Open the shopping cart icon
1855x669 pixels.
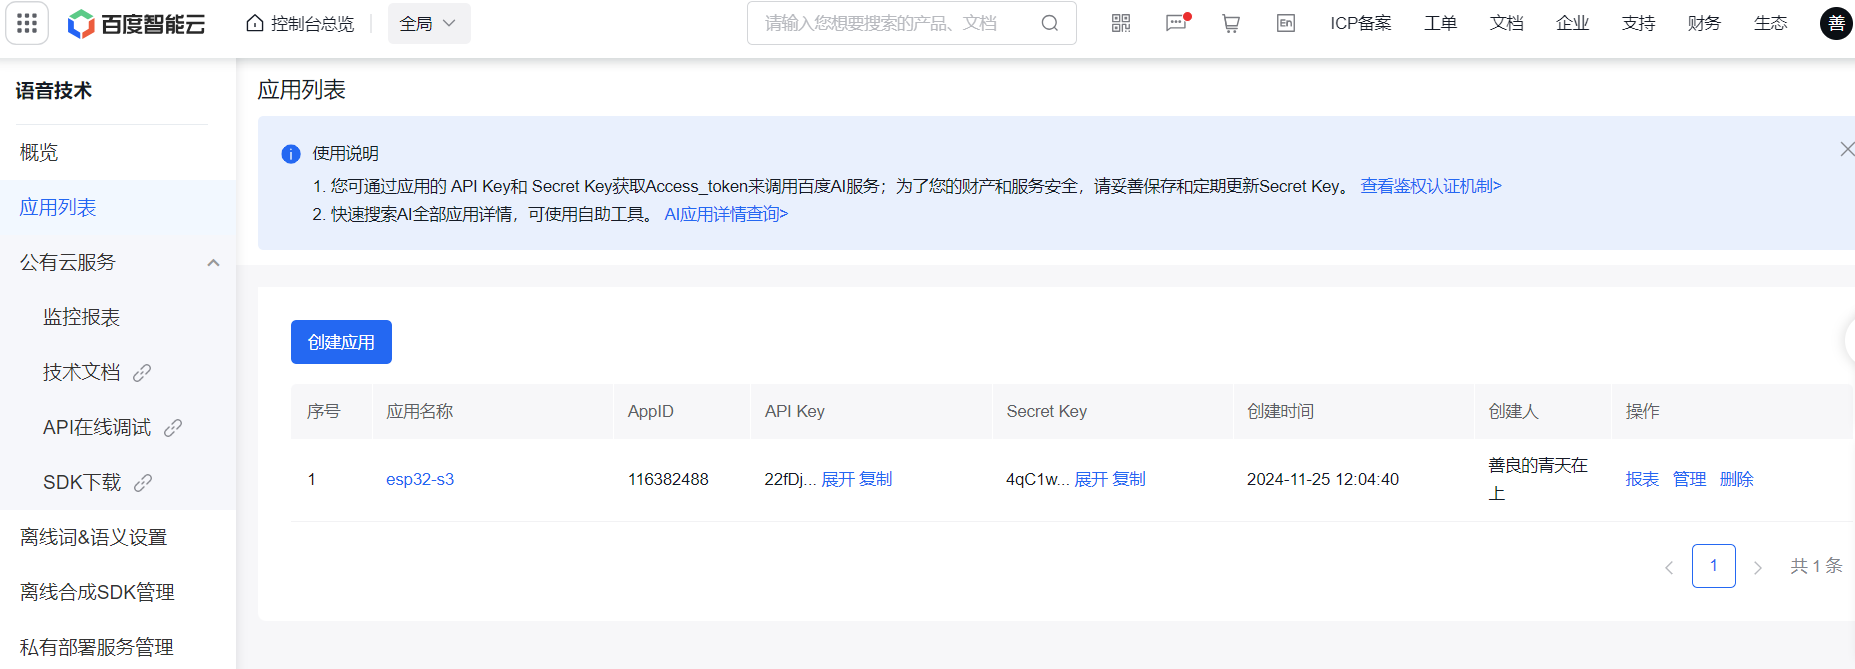click(x=1231, y=23)
